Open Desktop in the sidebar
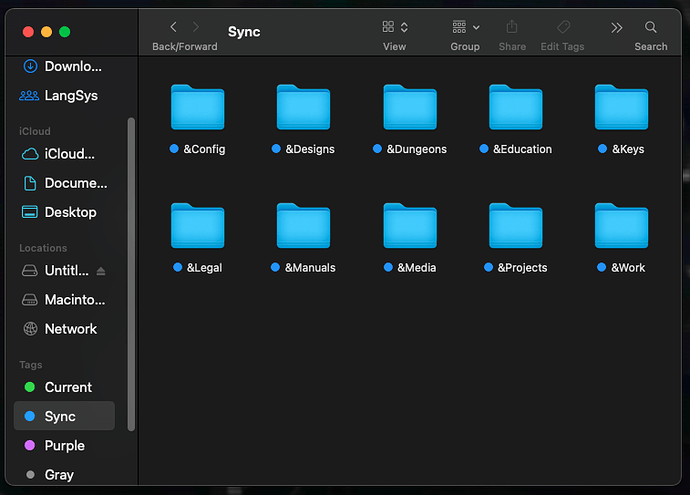This screenshot has width=690, height=495. click(64, 212)
